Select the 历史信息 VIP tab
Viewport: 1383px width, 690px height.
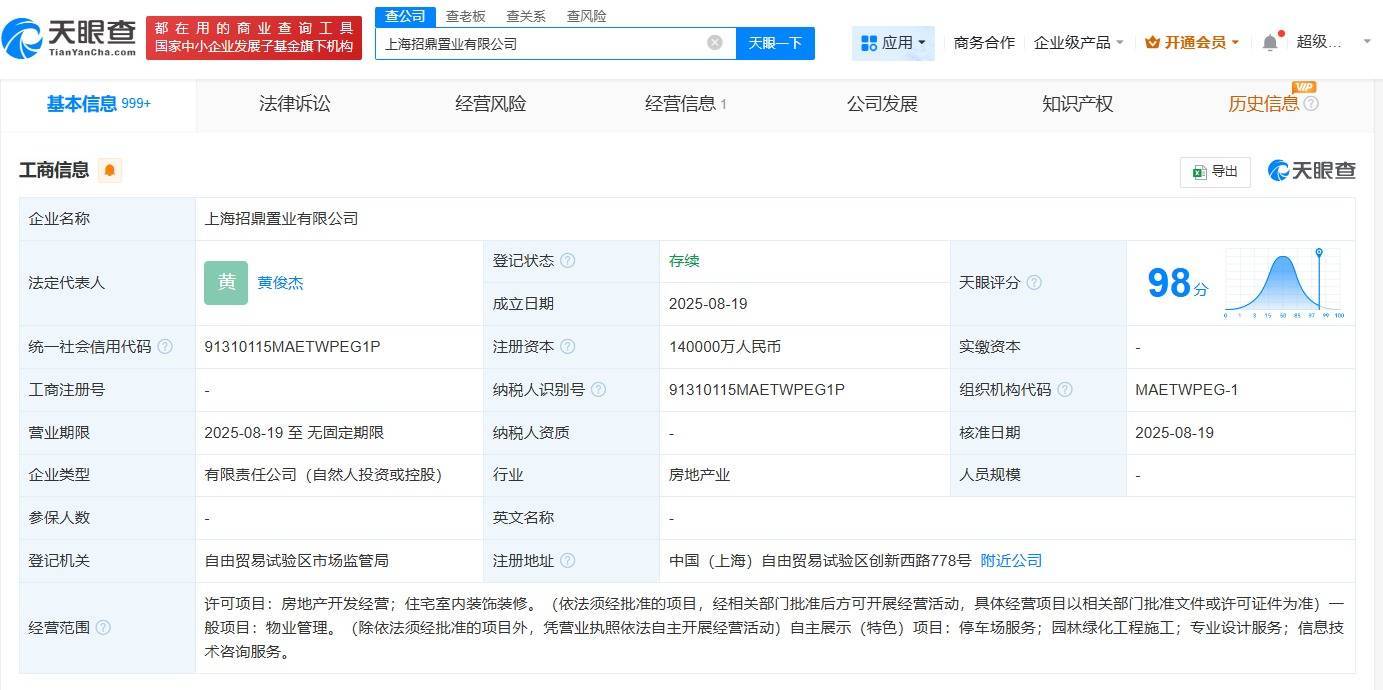(x=1264, y=104)
